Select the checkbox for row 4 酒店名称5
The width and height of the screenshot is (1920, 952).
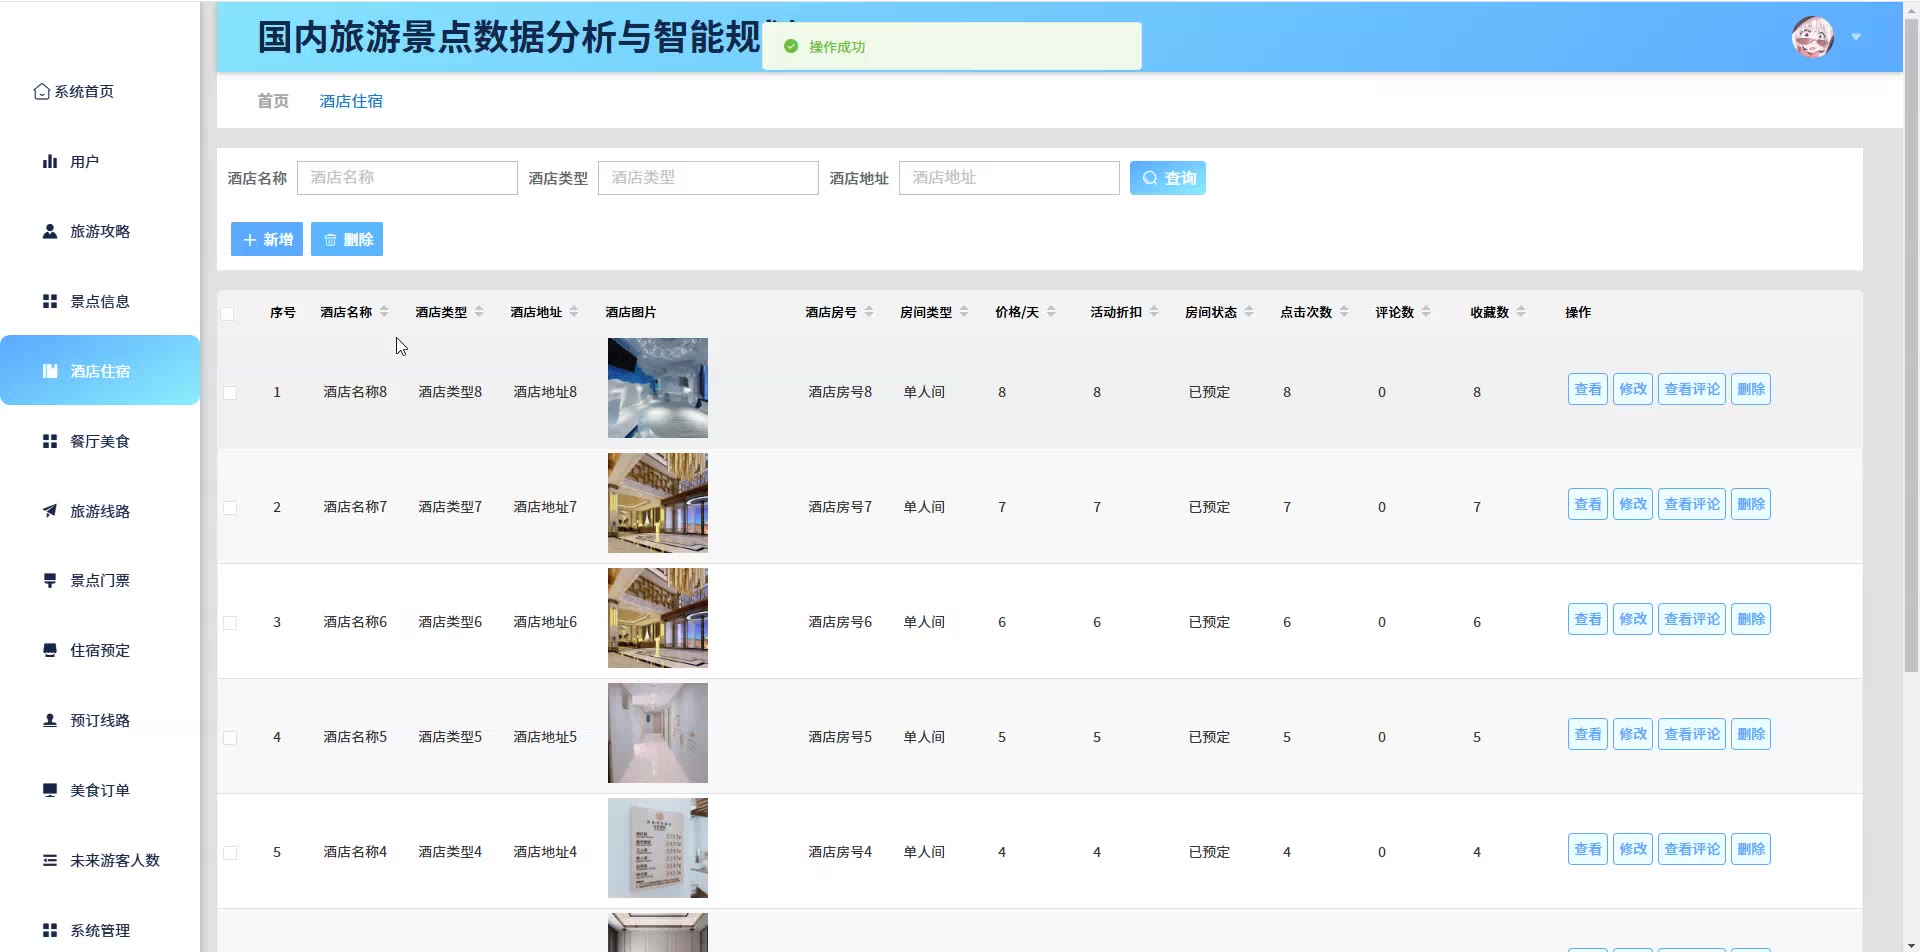click(230, 738)
